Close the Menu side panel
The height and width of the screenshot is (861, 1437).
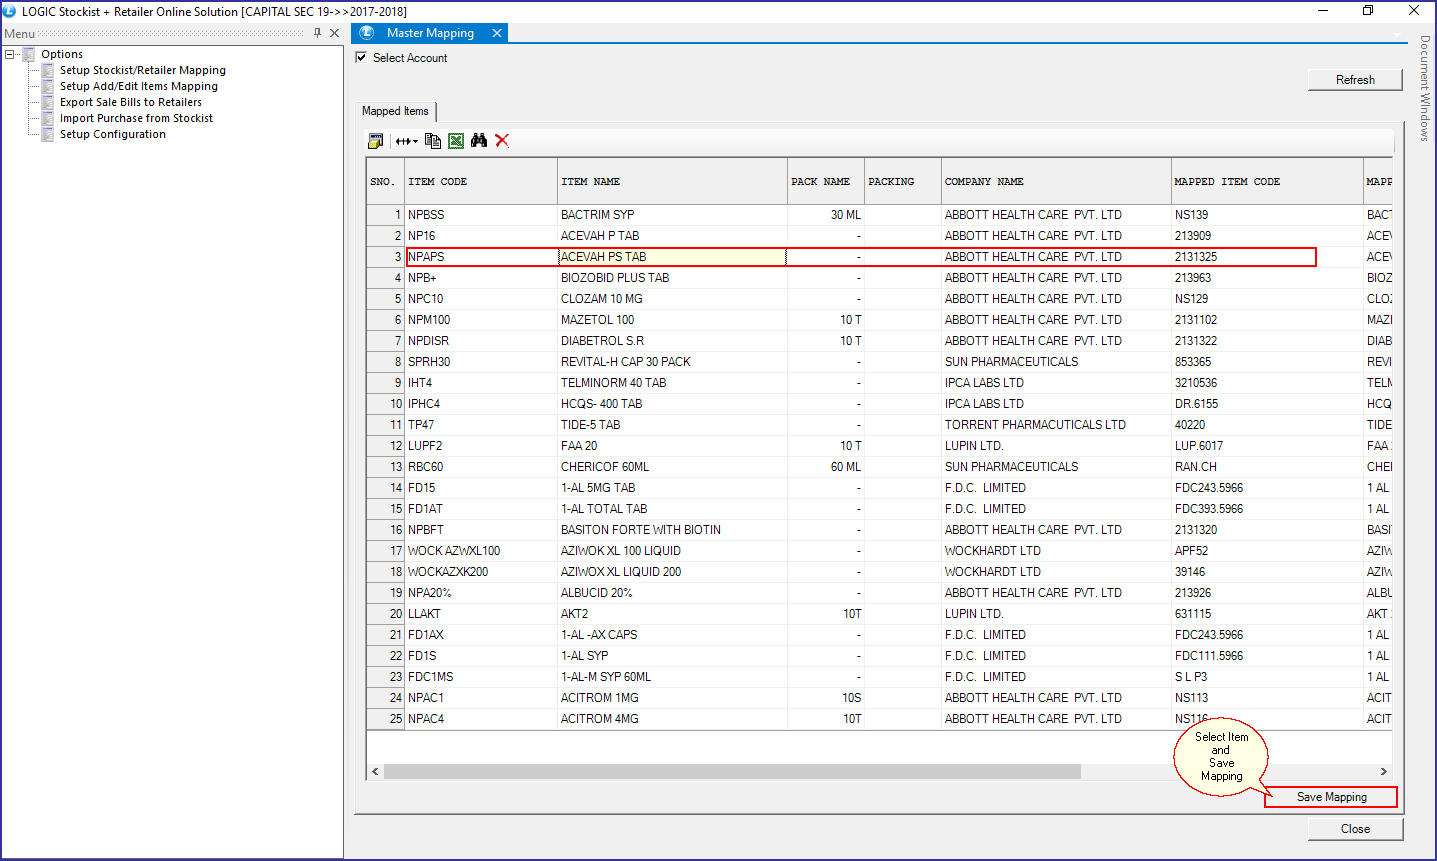pyautogui.click(x=334, y=33)
